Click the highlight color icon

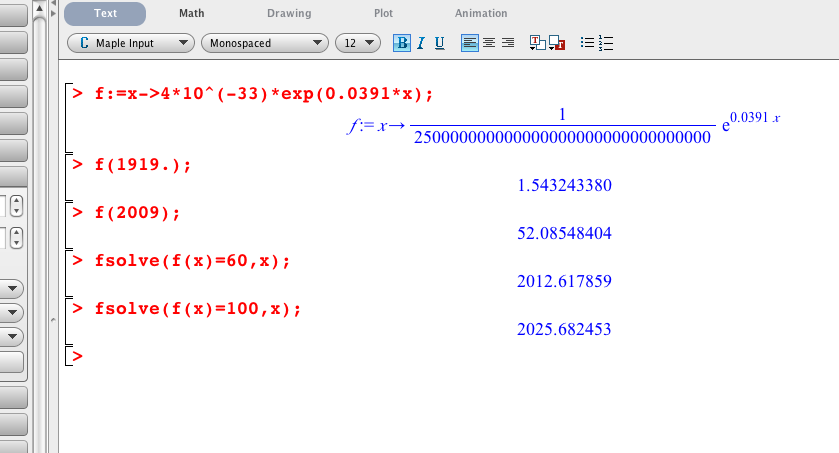click(557, 43)
